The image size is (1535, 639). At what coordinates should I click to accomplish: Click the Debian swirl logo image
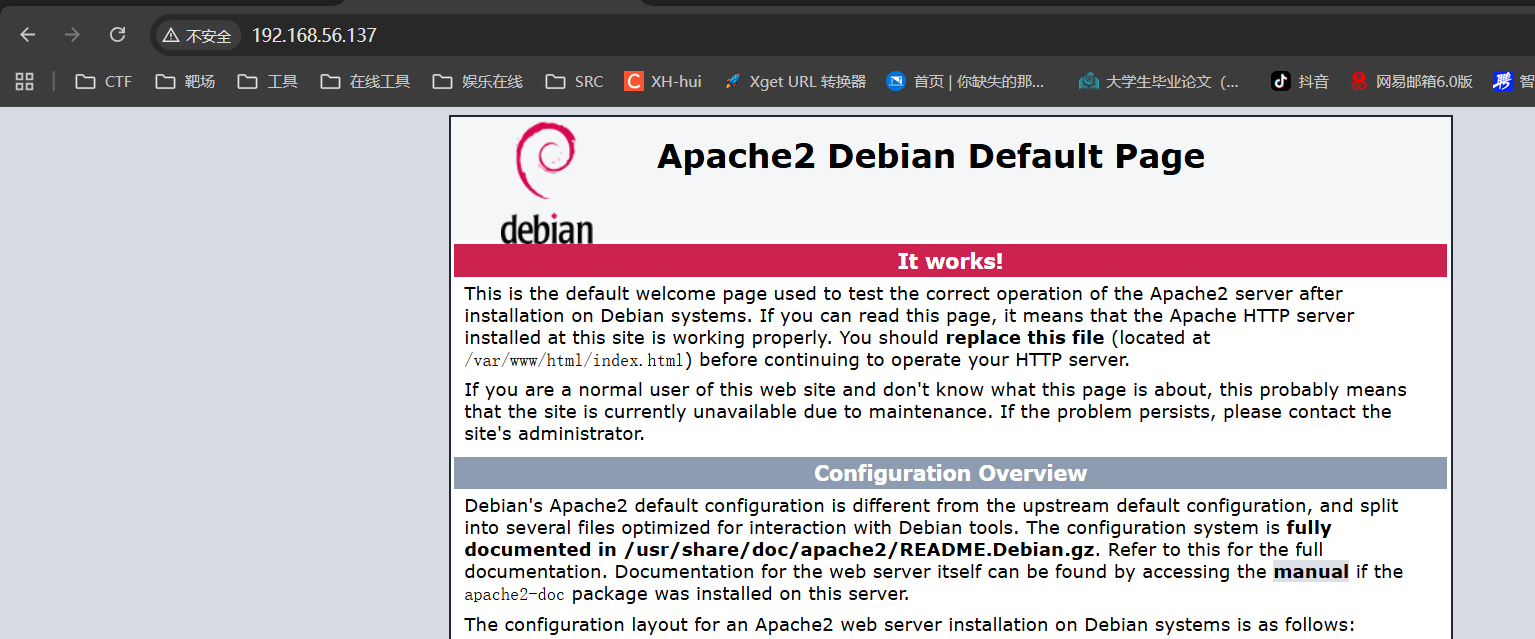(546, 183)
